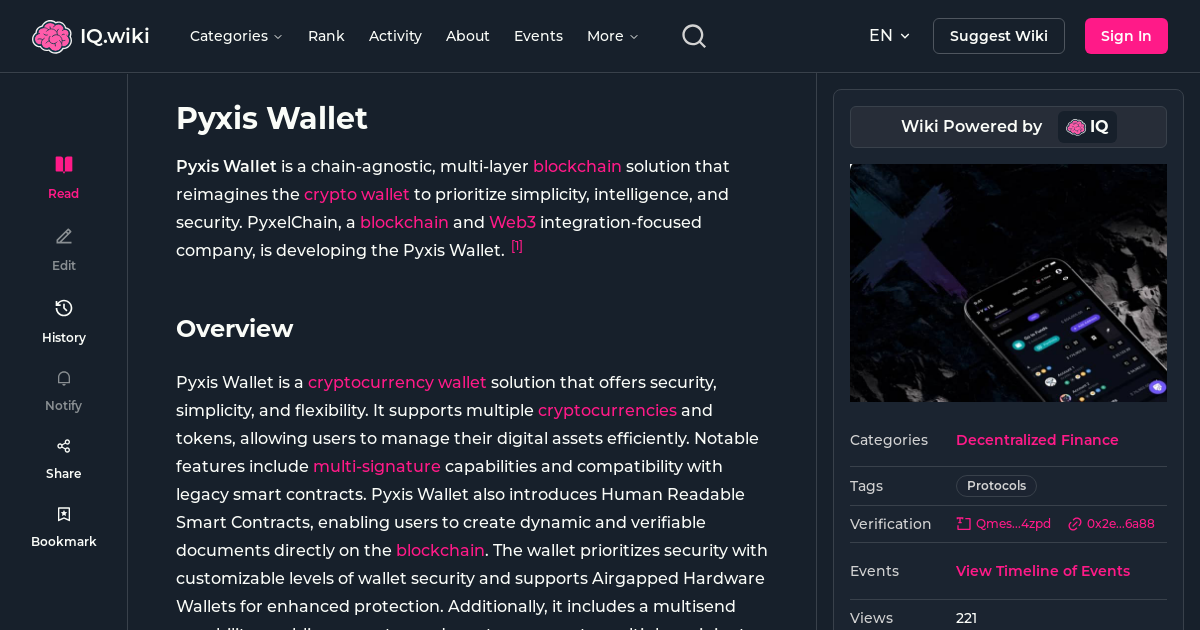Expand the EN language selector
This screenshot has height=630, width=1200.
tap(889, 35)
